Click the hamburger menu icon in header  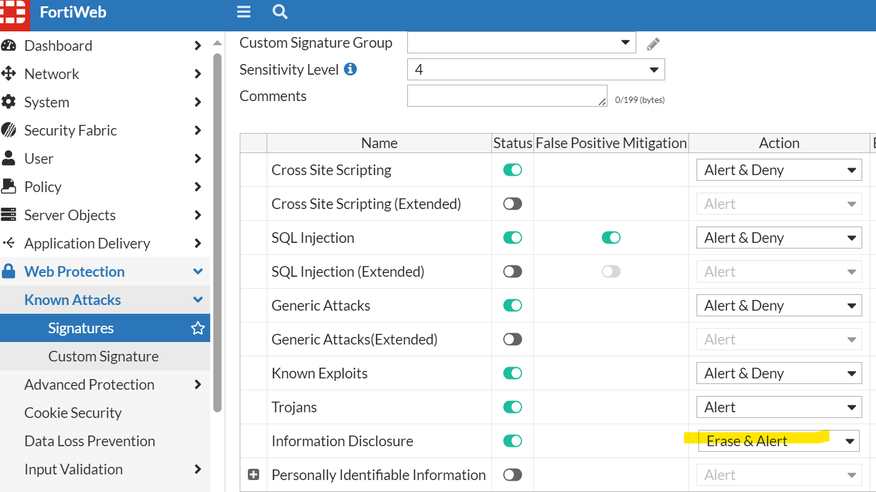coord(244,12)
